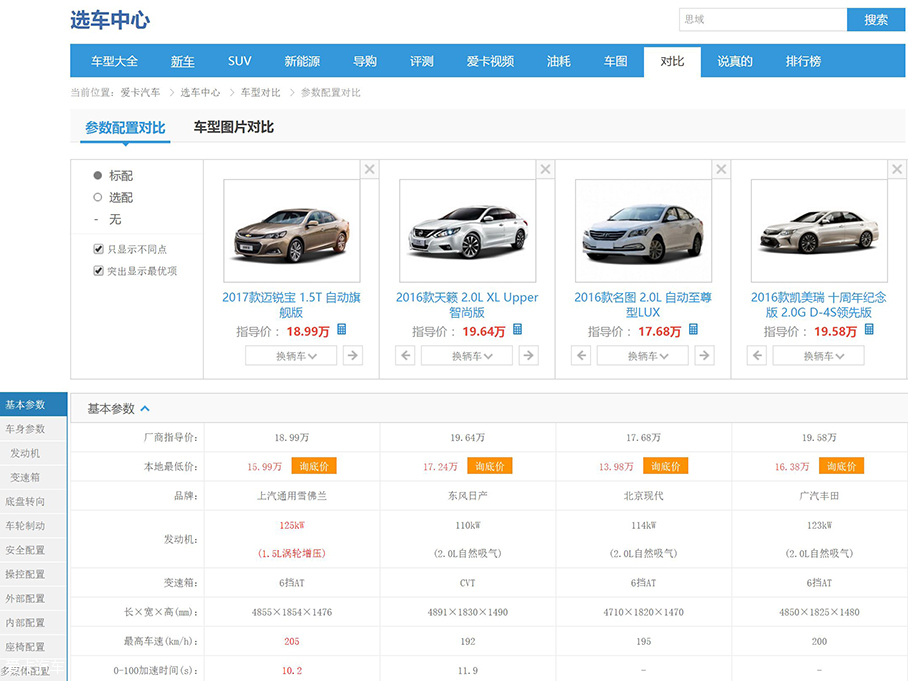Click right arrow under 2016款名图
This screenshot has width=908, height=681.
click(x=704, y=355)
